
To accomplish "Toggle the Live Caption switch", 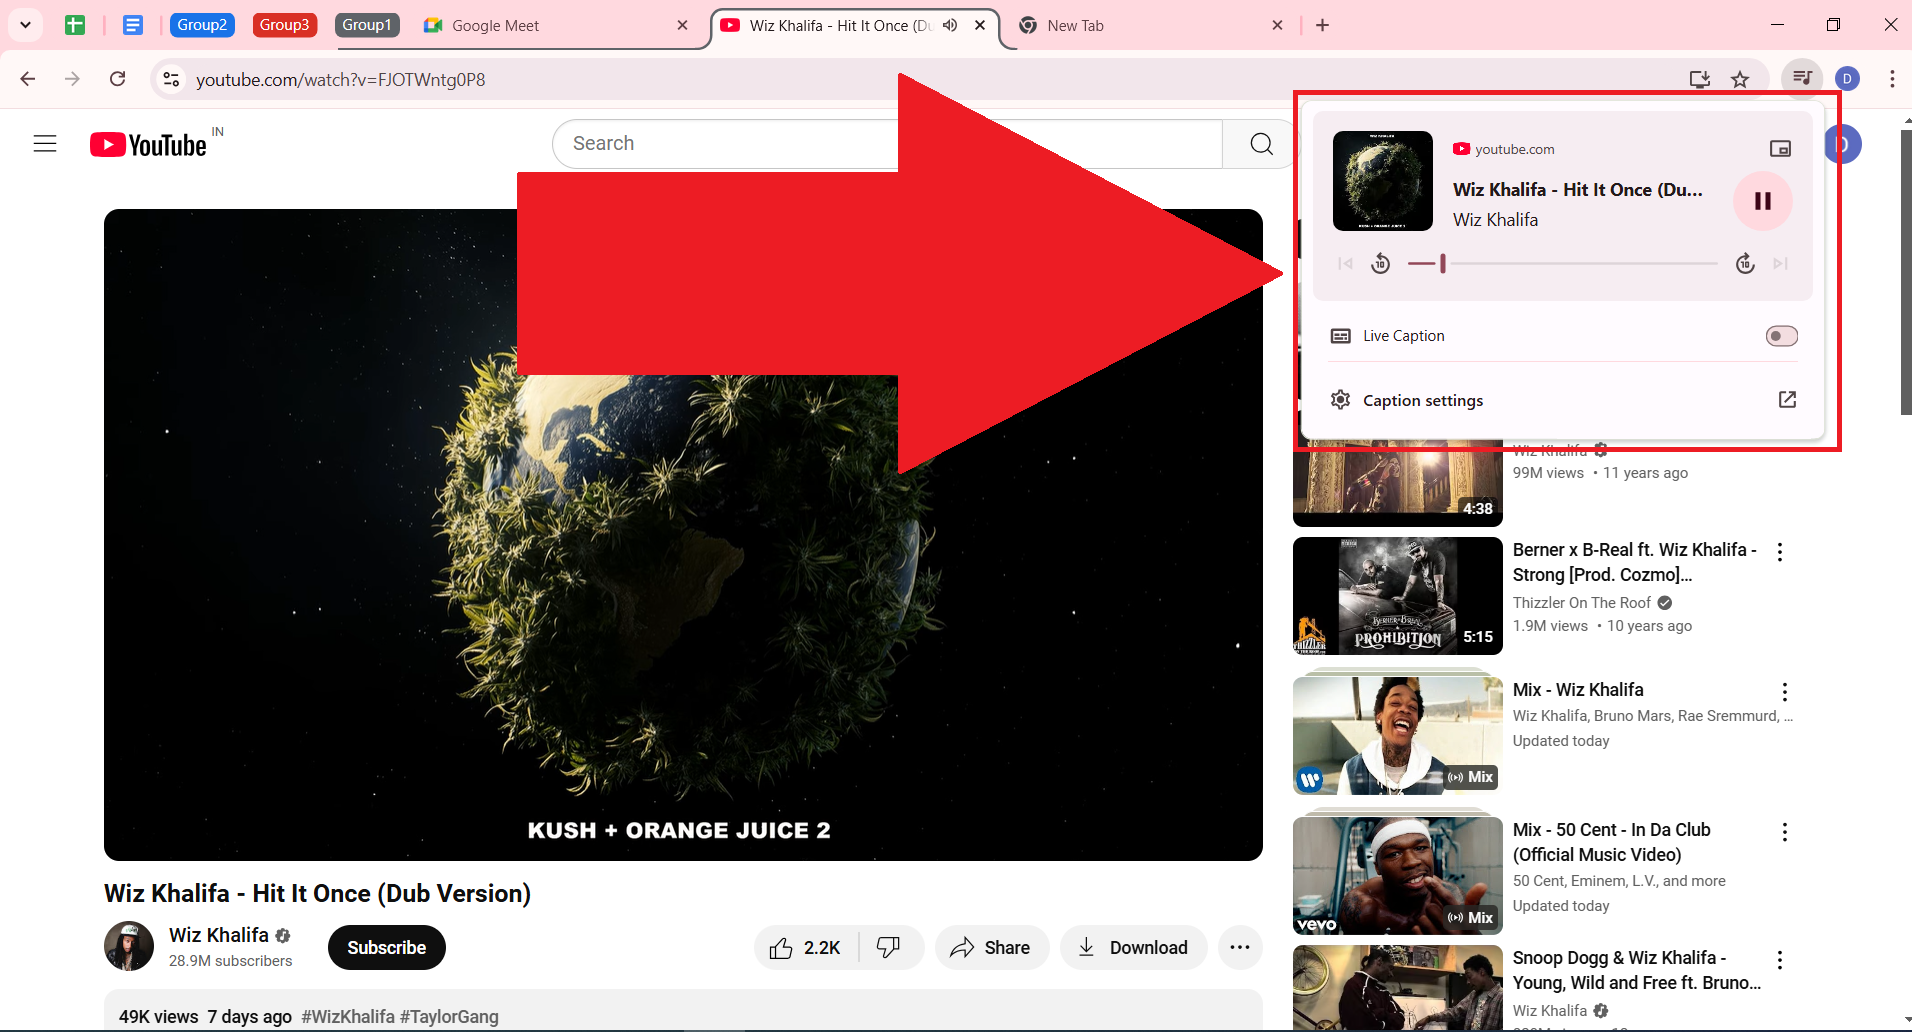I will (x=1781, y=336).
